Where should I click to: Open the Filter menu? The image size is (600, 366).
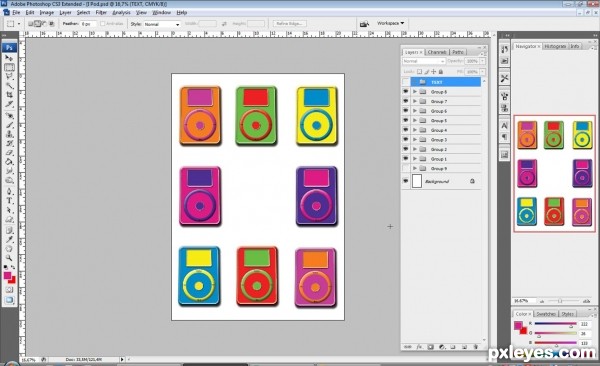[101, 13]
